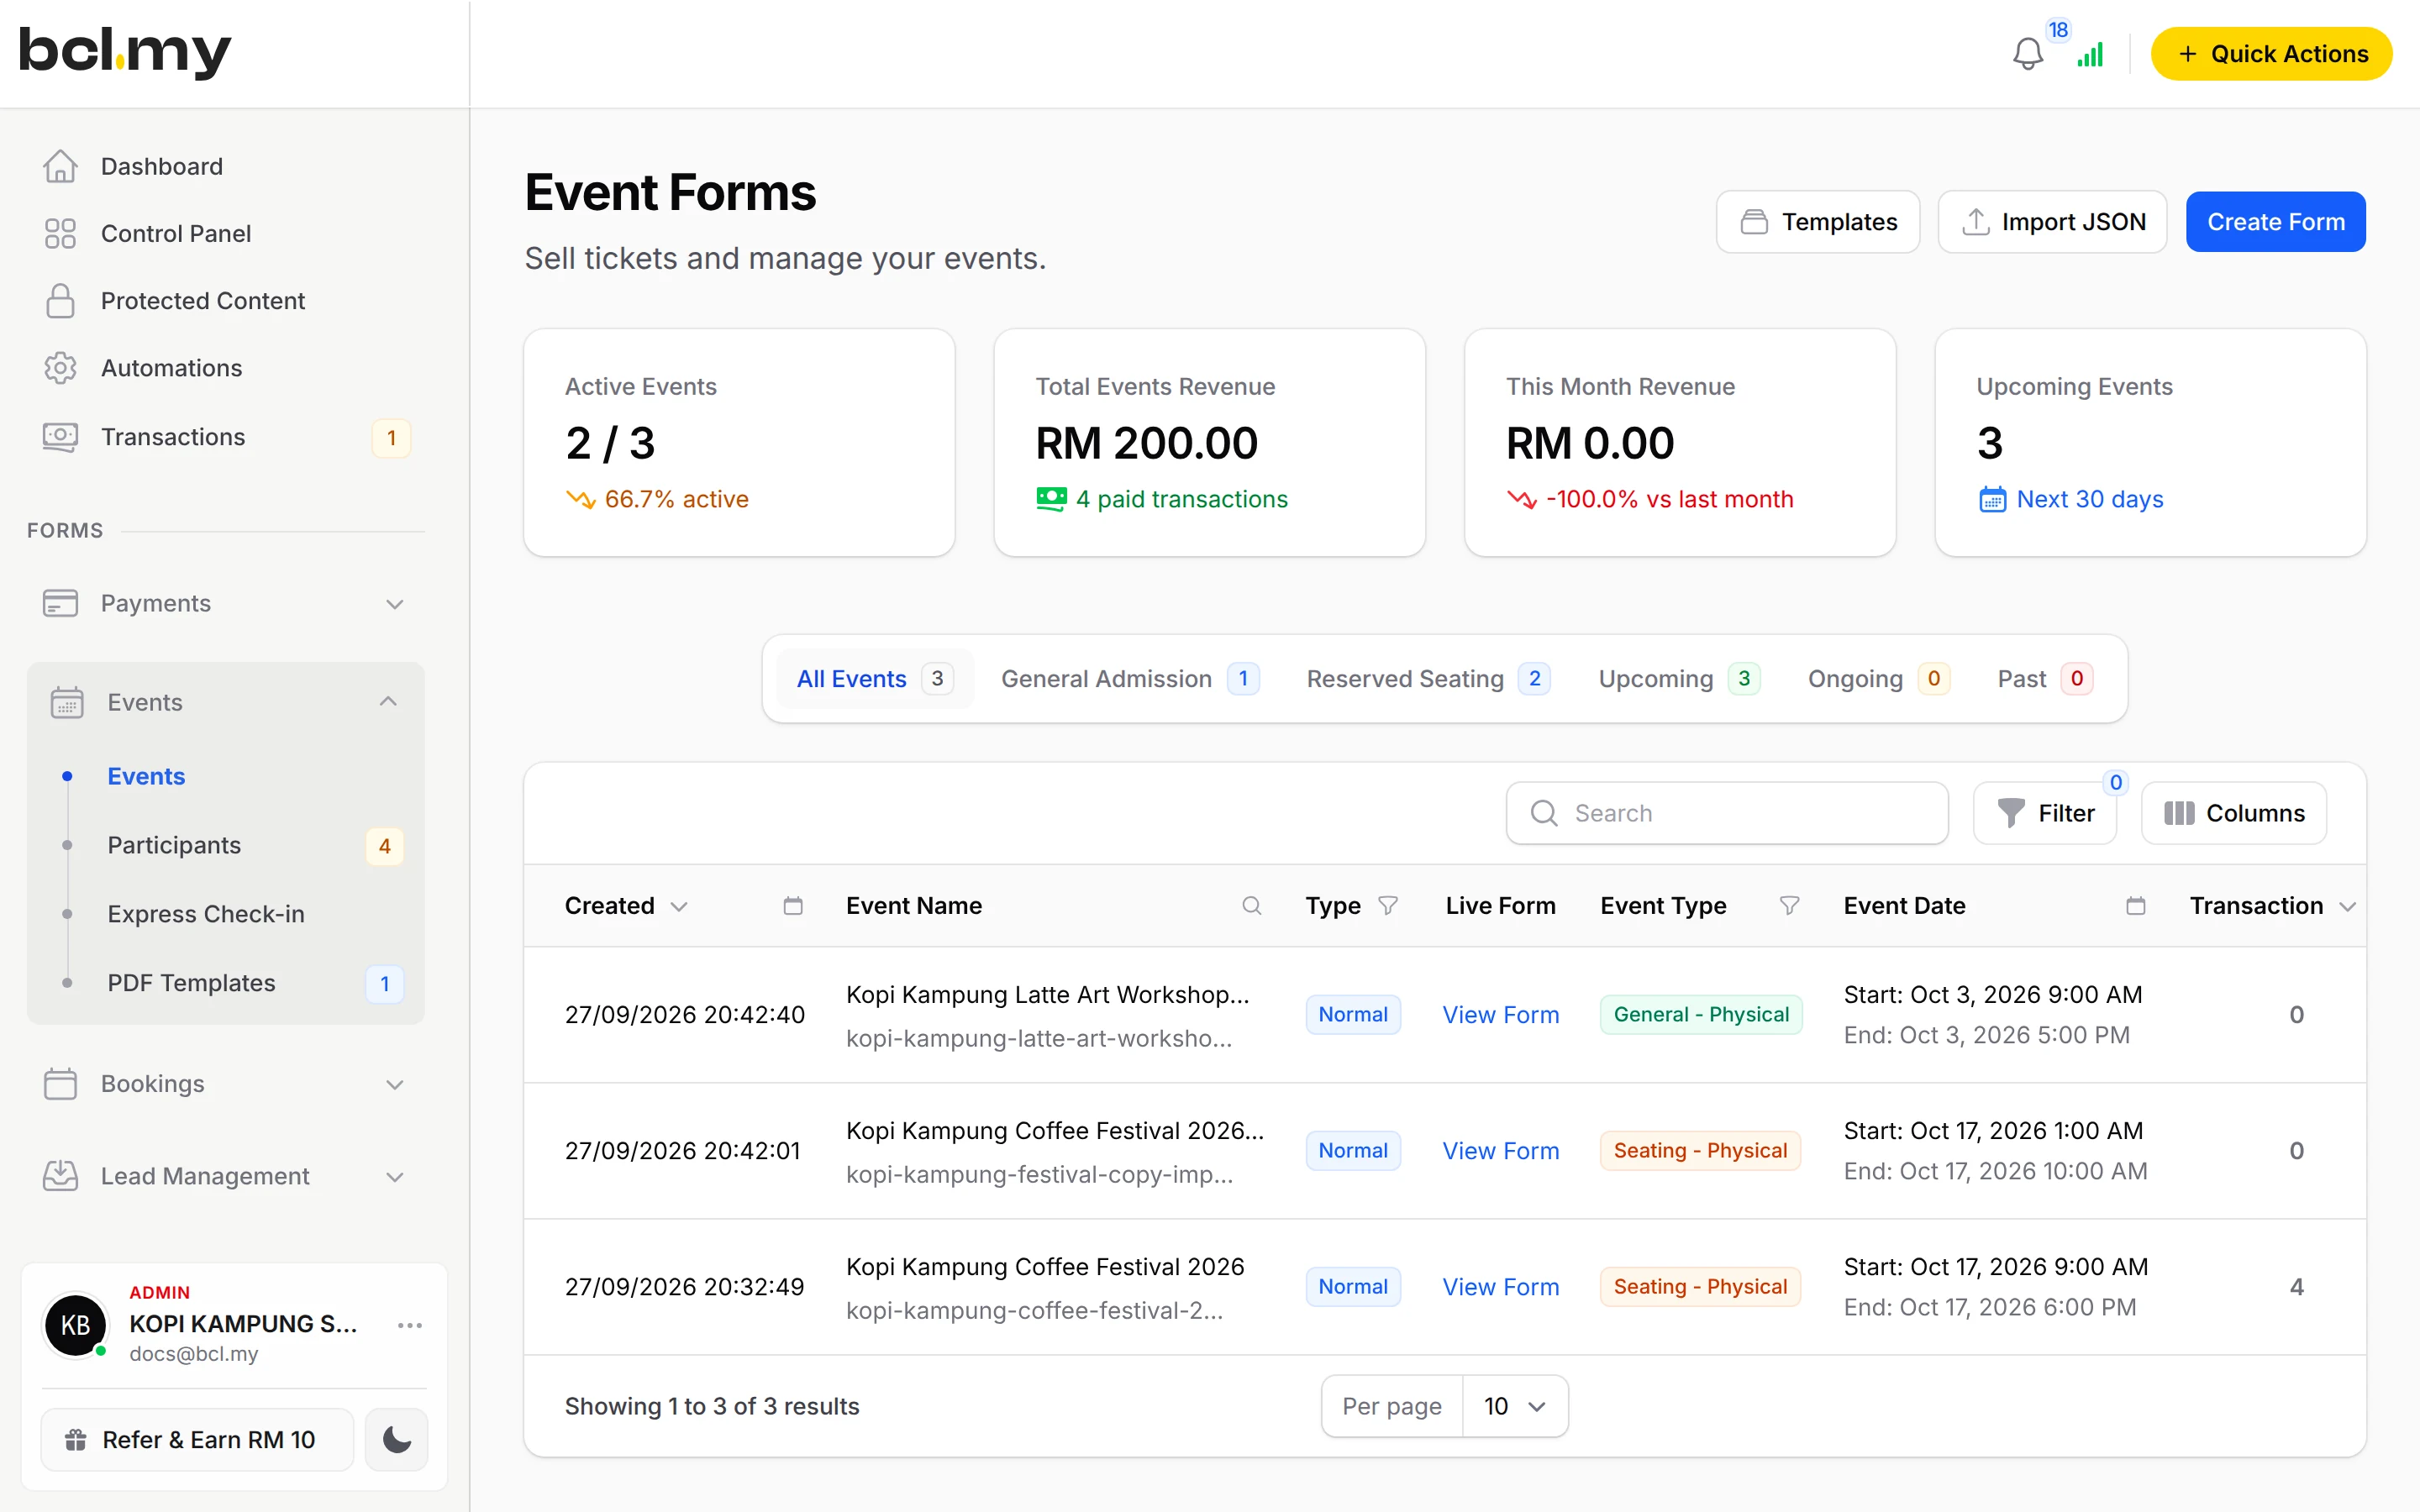Switch to the Past tab
This screenshot has width=2420, height=1512.
(x=2045, y=679)
